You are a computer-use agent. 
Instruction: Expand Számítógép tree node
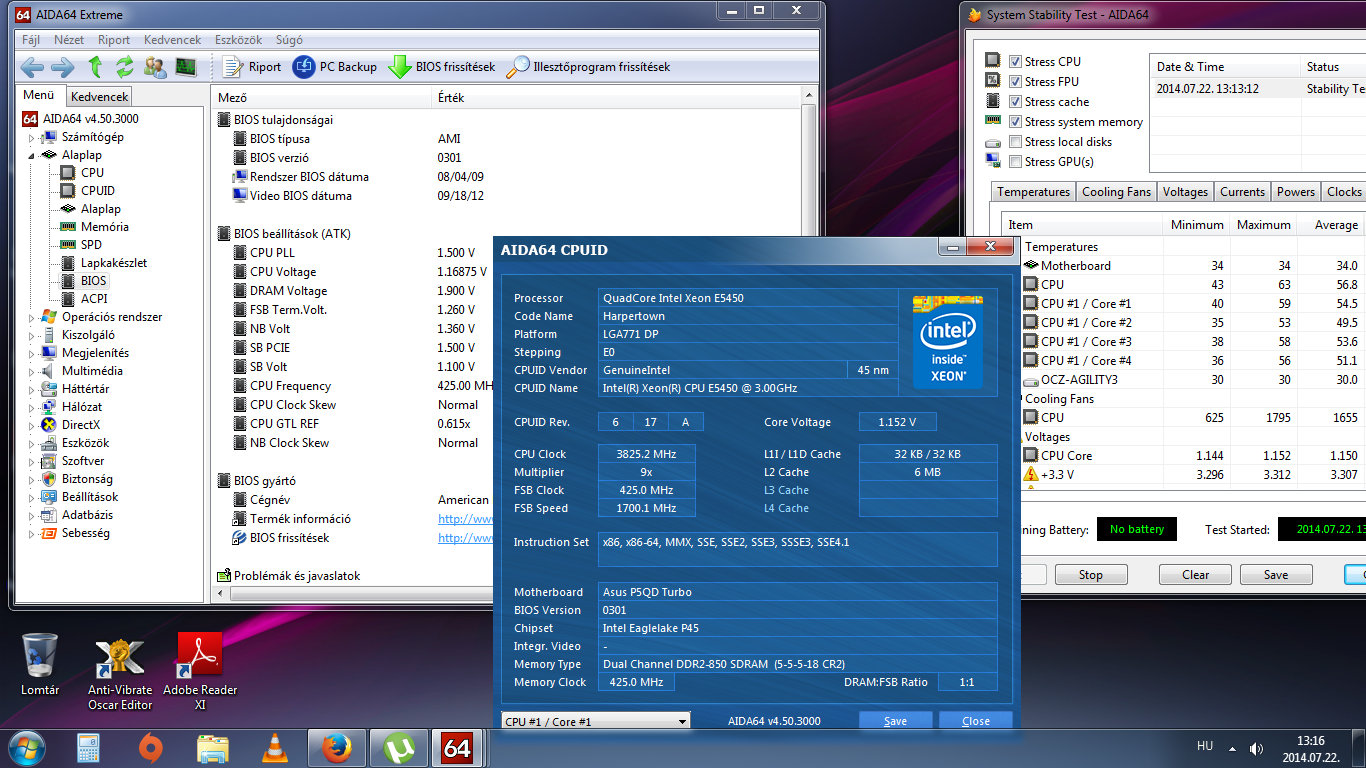click(x=31, y=137)
